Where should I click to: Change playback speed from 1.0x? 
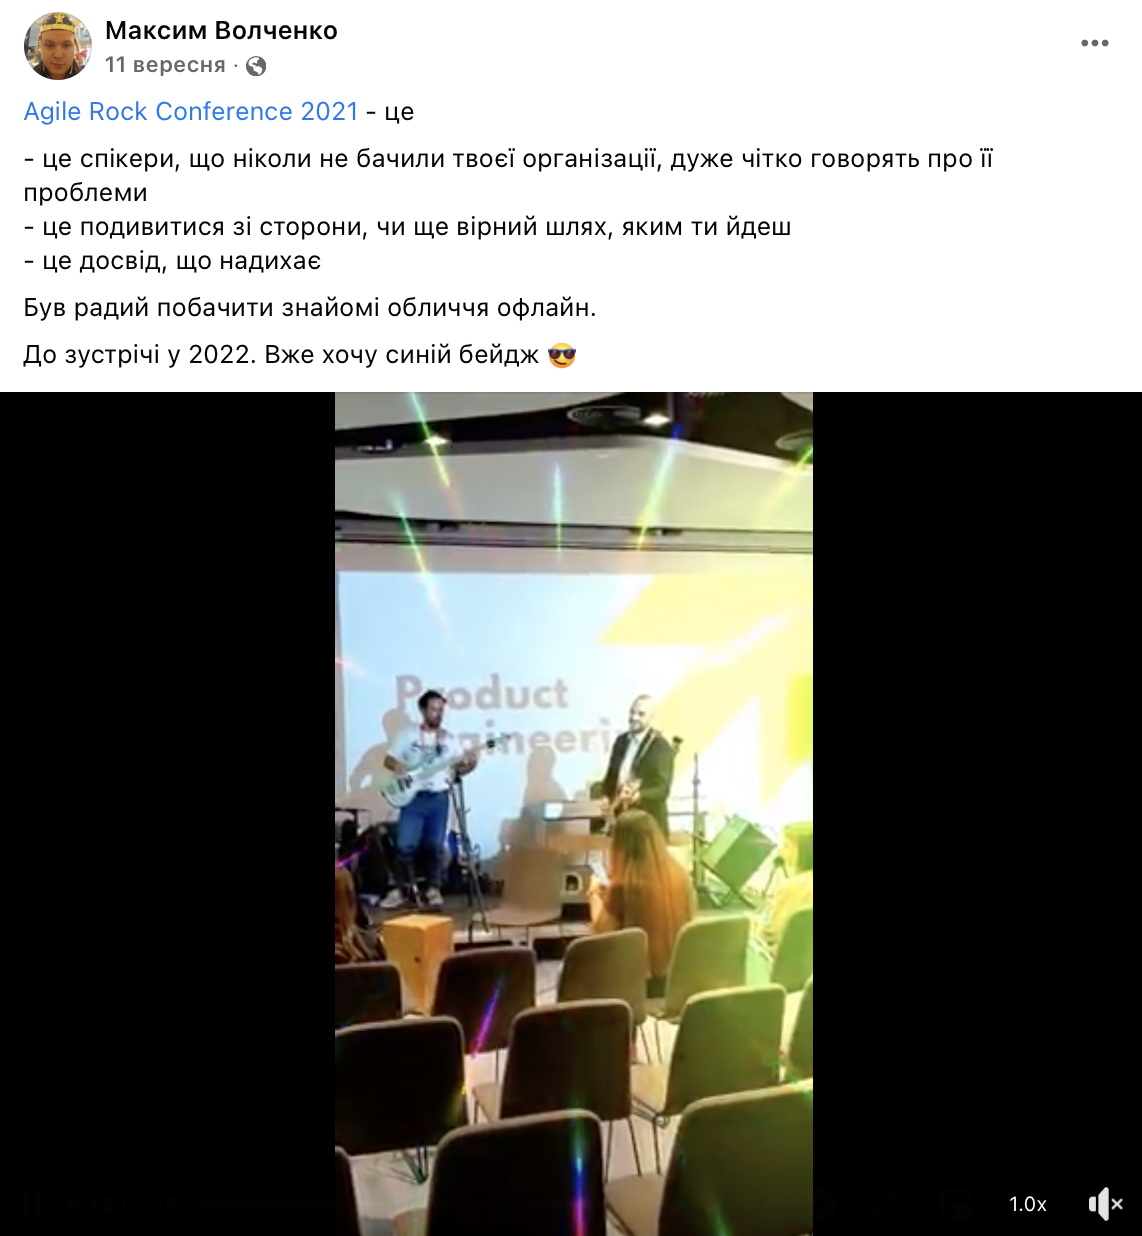(x=1027, y=1204)
